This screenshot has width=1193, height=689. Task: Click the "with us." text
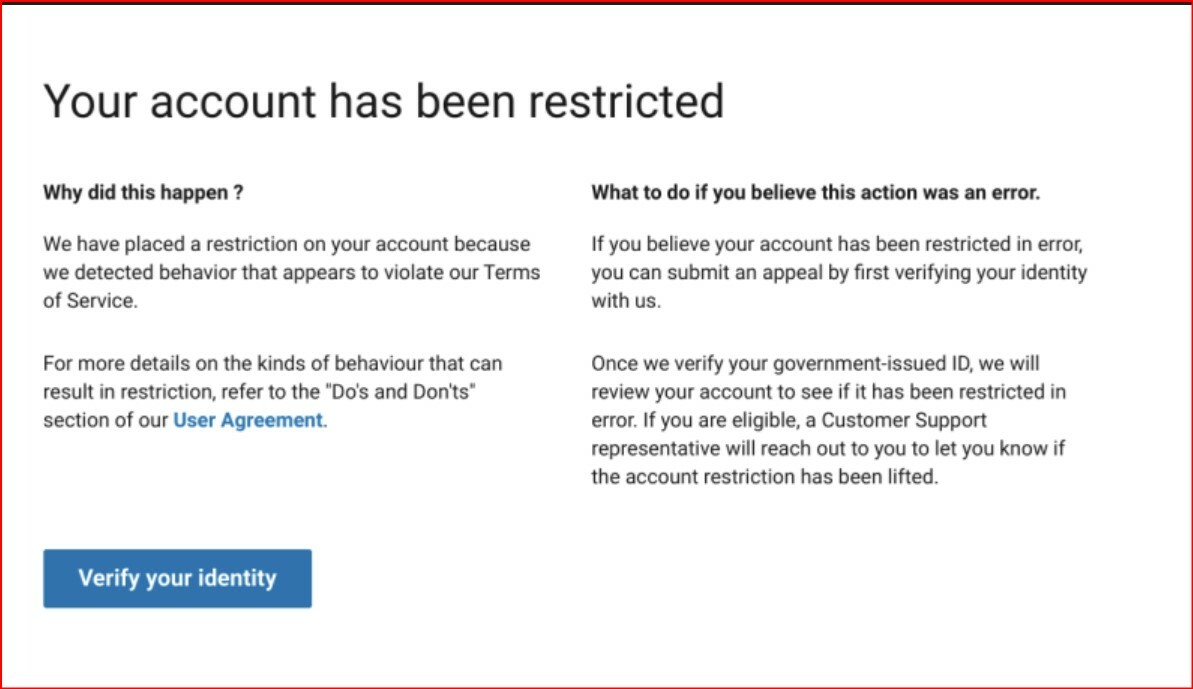coord(626,300)
